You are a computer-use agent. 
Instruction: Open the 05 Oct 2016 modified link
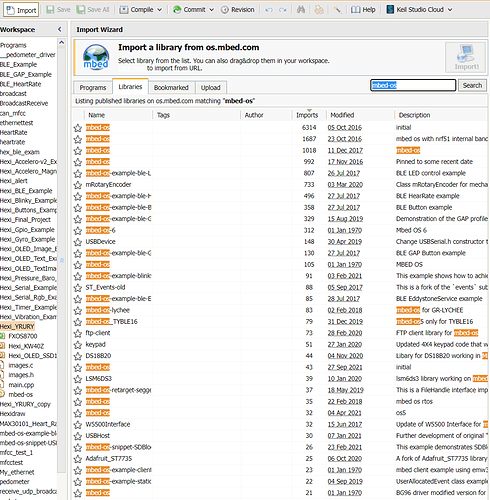344,128
